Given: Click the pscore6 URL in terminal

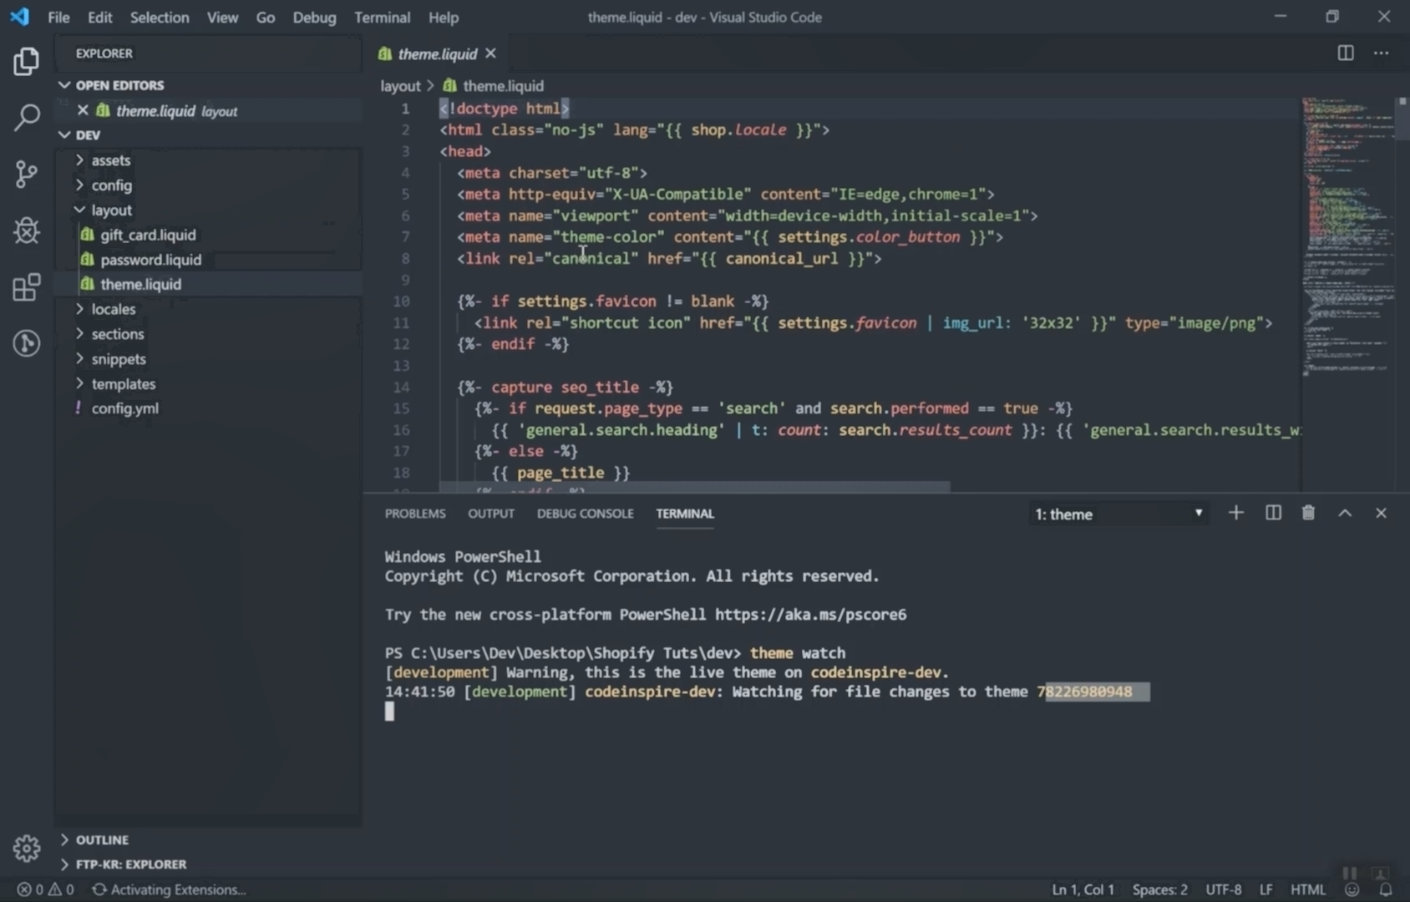Looking at the screenshot, I should pos(811,615).
